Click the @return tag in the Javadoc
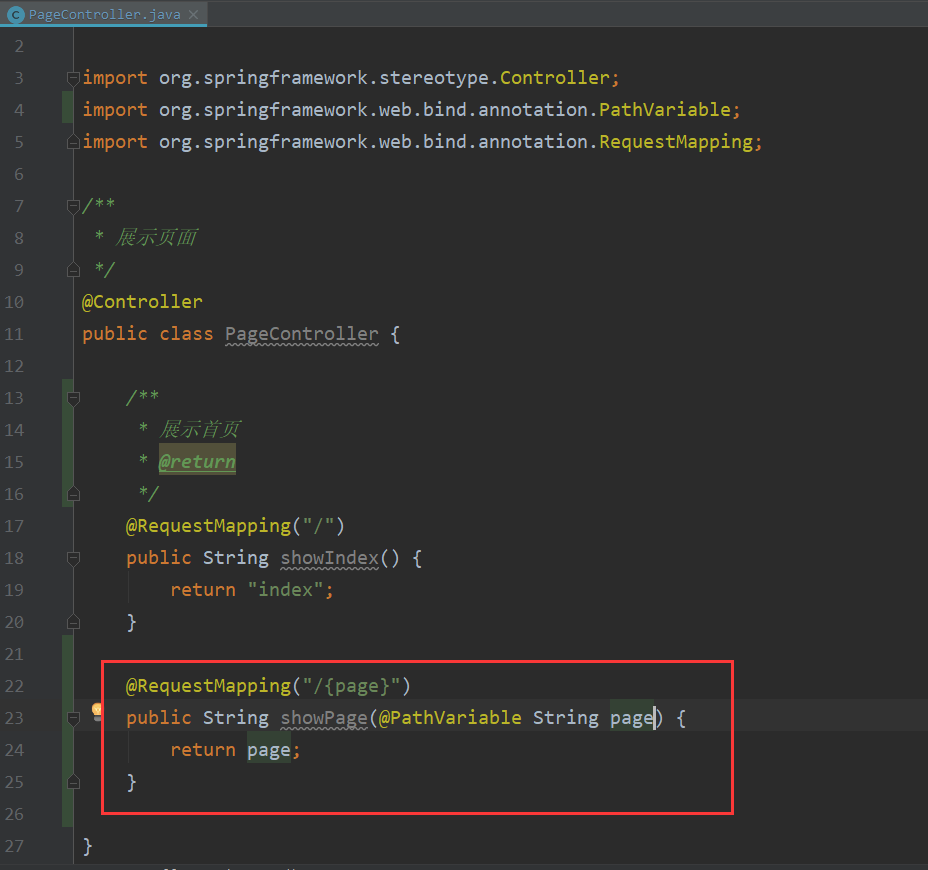The image size is (928, 870). pyautogui.click(x=197, y=462)
